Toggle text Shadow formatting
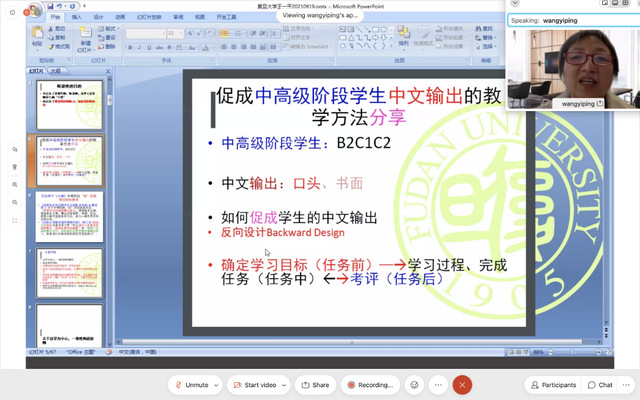 [169, 48]
